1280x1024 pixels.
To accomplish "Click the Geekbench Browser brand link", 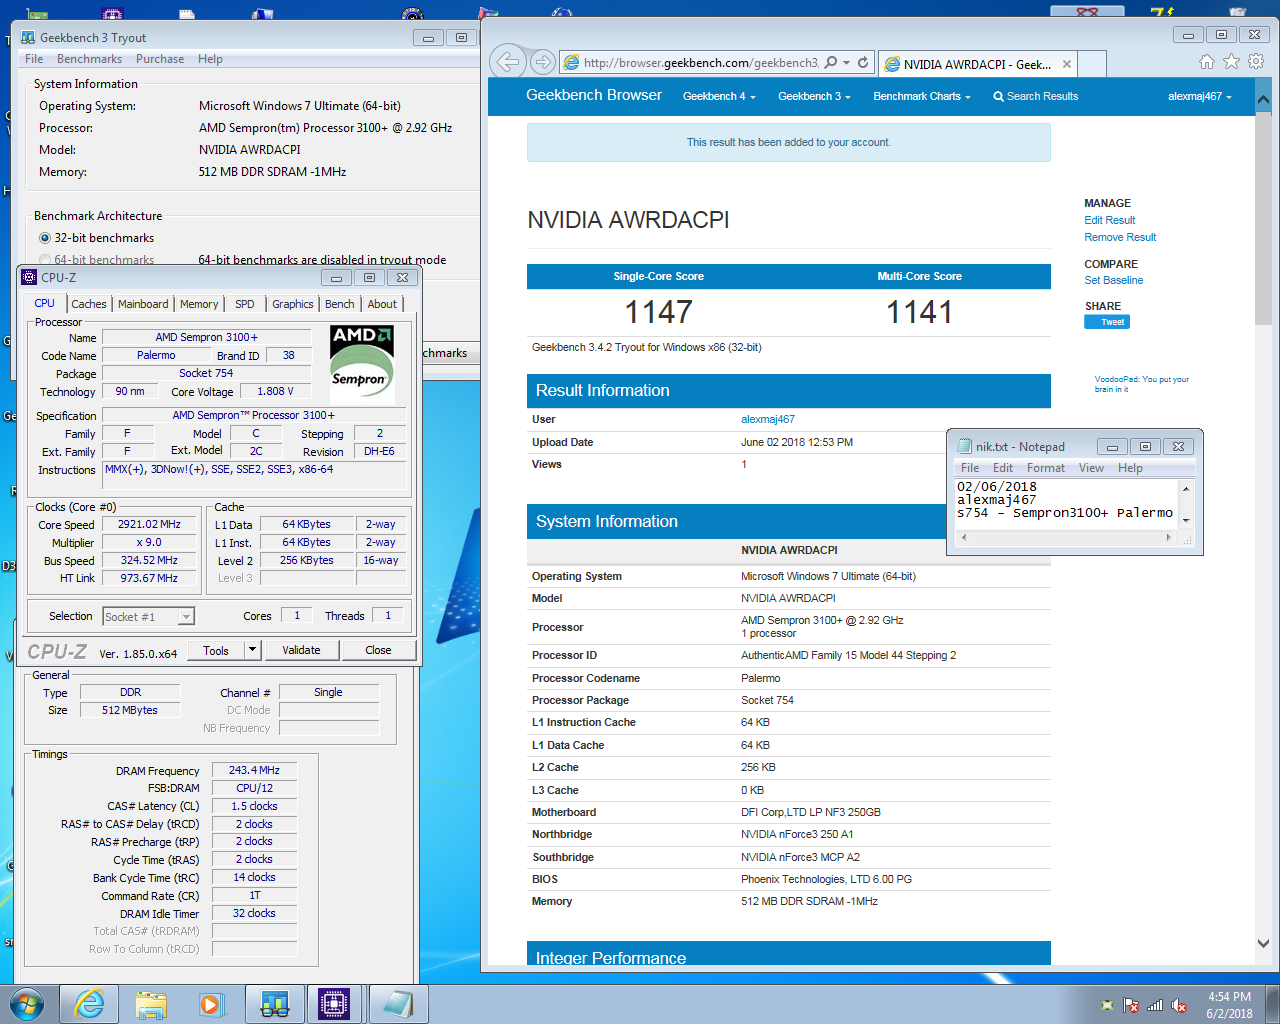I will [x=594, y=95].
